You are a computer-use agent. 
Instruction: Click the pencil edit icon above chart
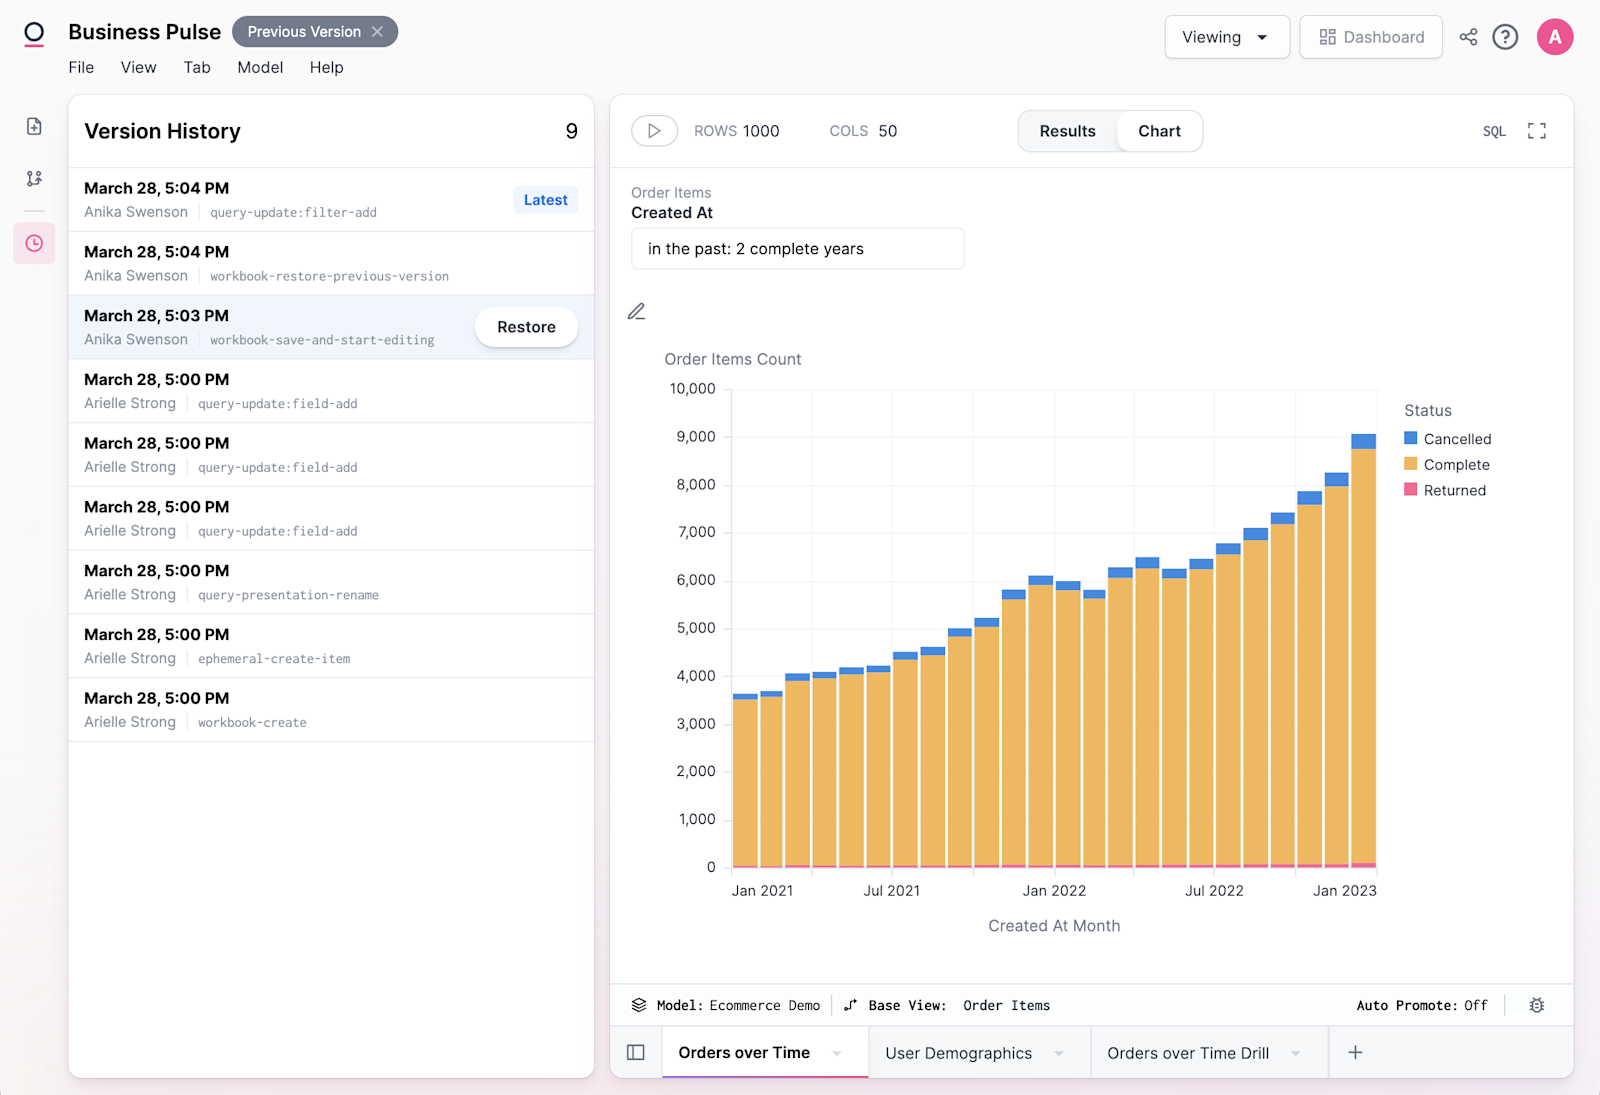(x=637, y=312)
